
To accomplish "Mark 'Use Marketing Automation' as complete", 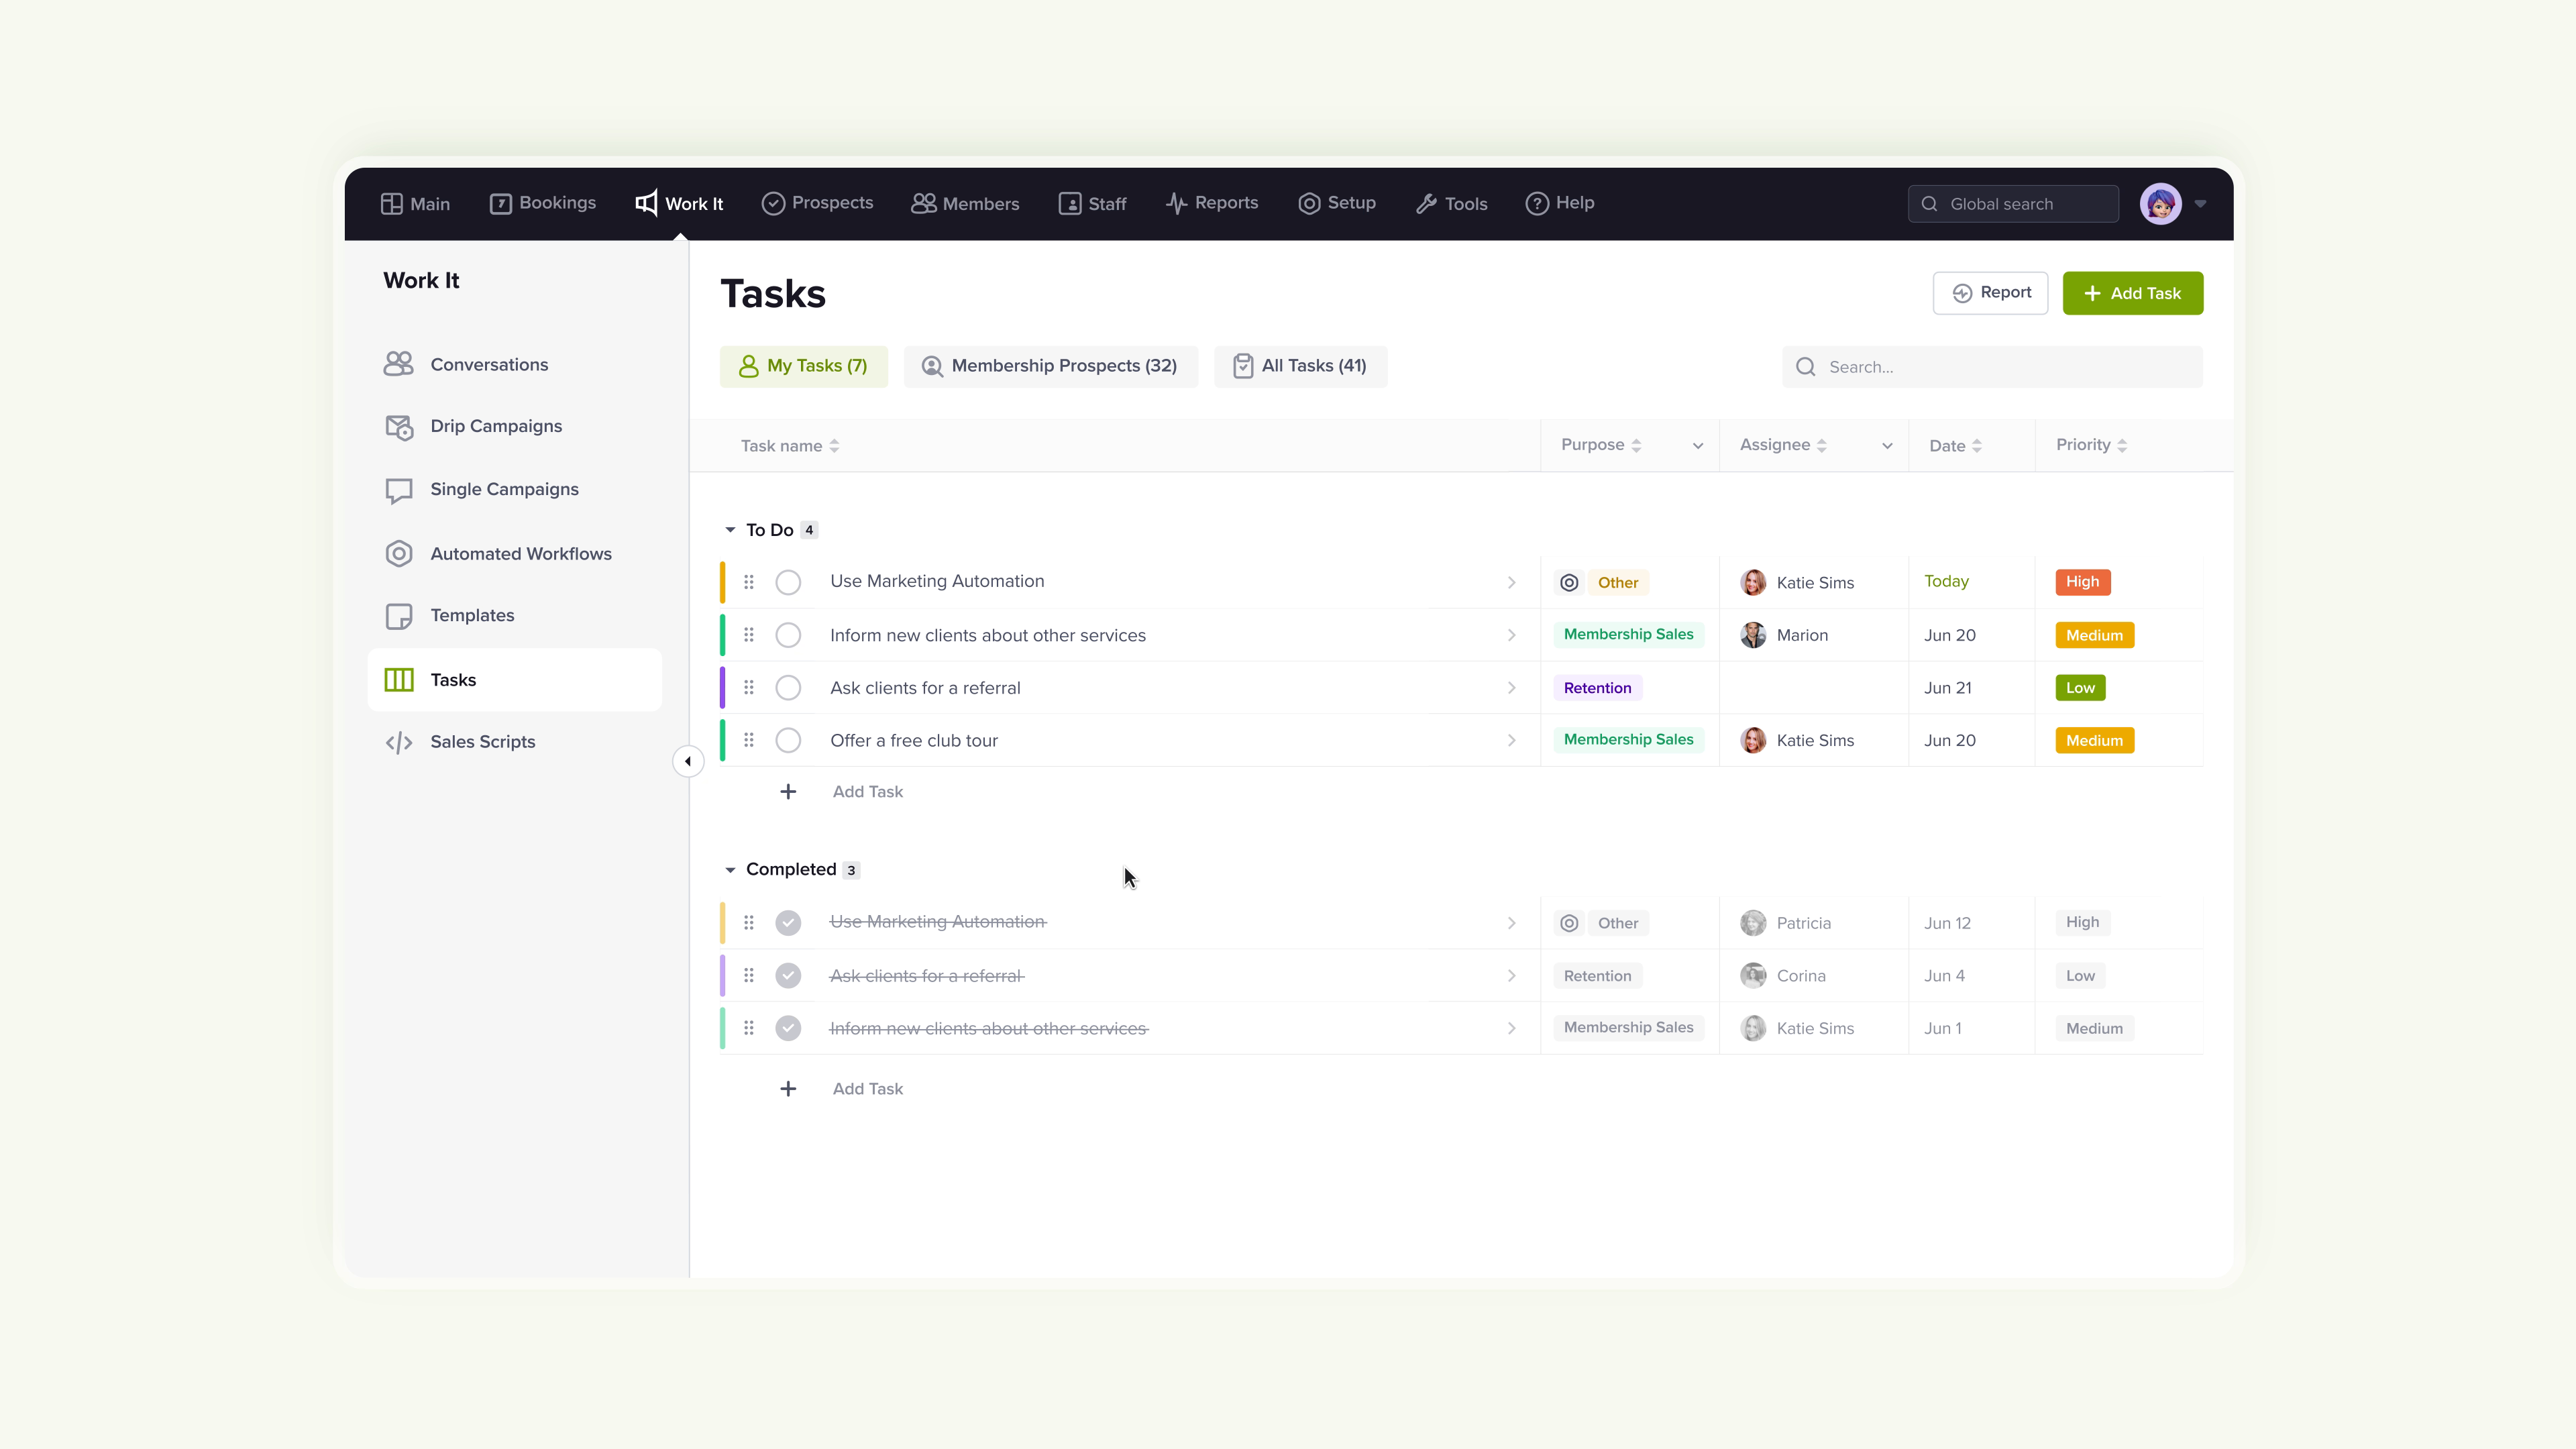I will point(788,581).
